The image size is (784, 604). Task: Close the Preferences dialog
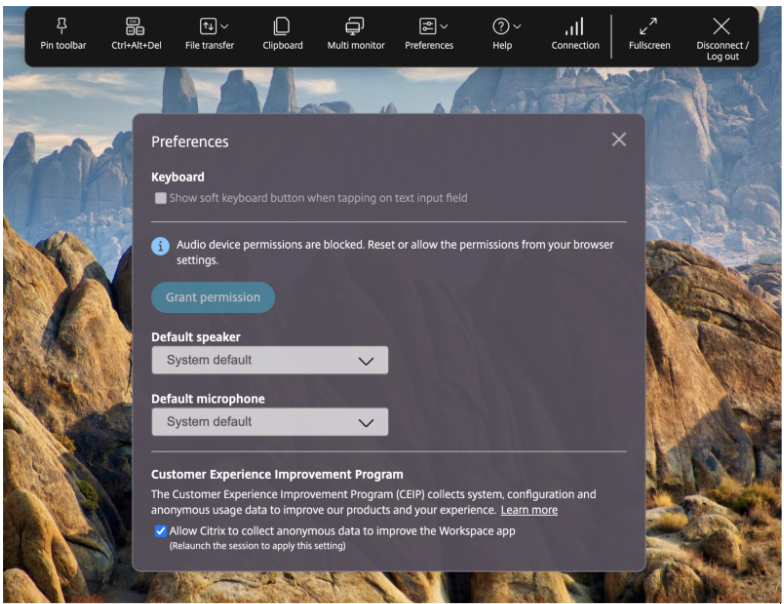(619, 140)
